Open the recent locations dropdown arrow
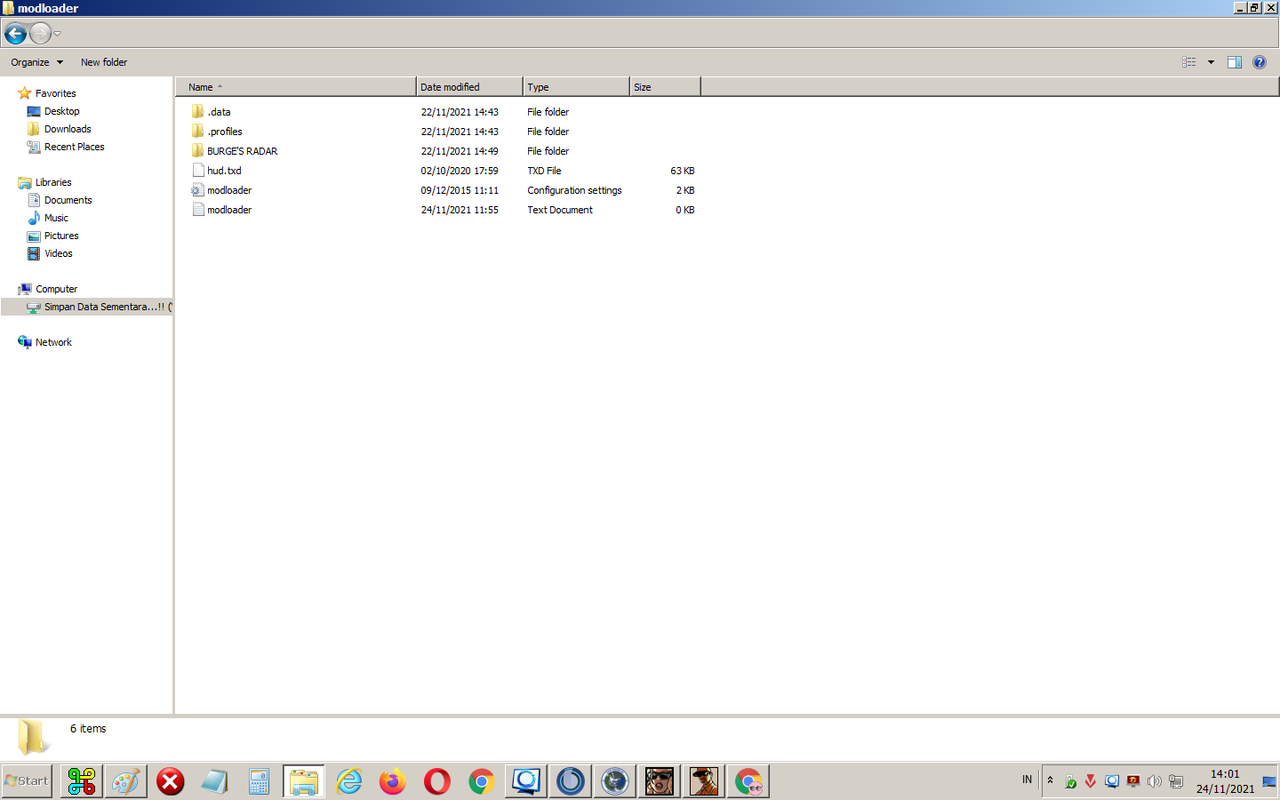 coord(57,34)
